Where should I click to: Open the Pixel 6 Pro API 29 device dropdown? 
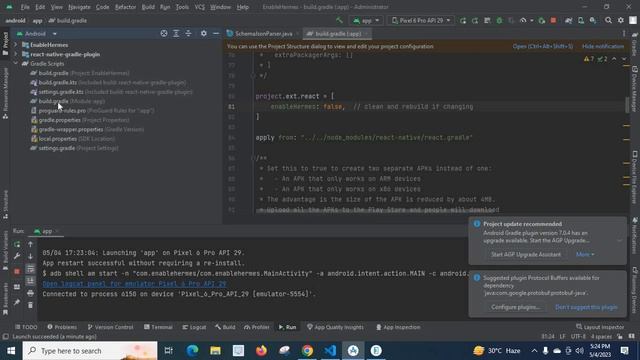(x=420, y=20)
